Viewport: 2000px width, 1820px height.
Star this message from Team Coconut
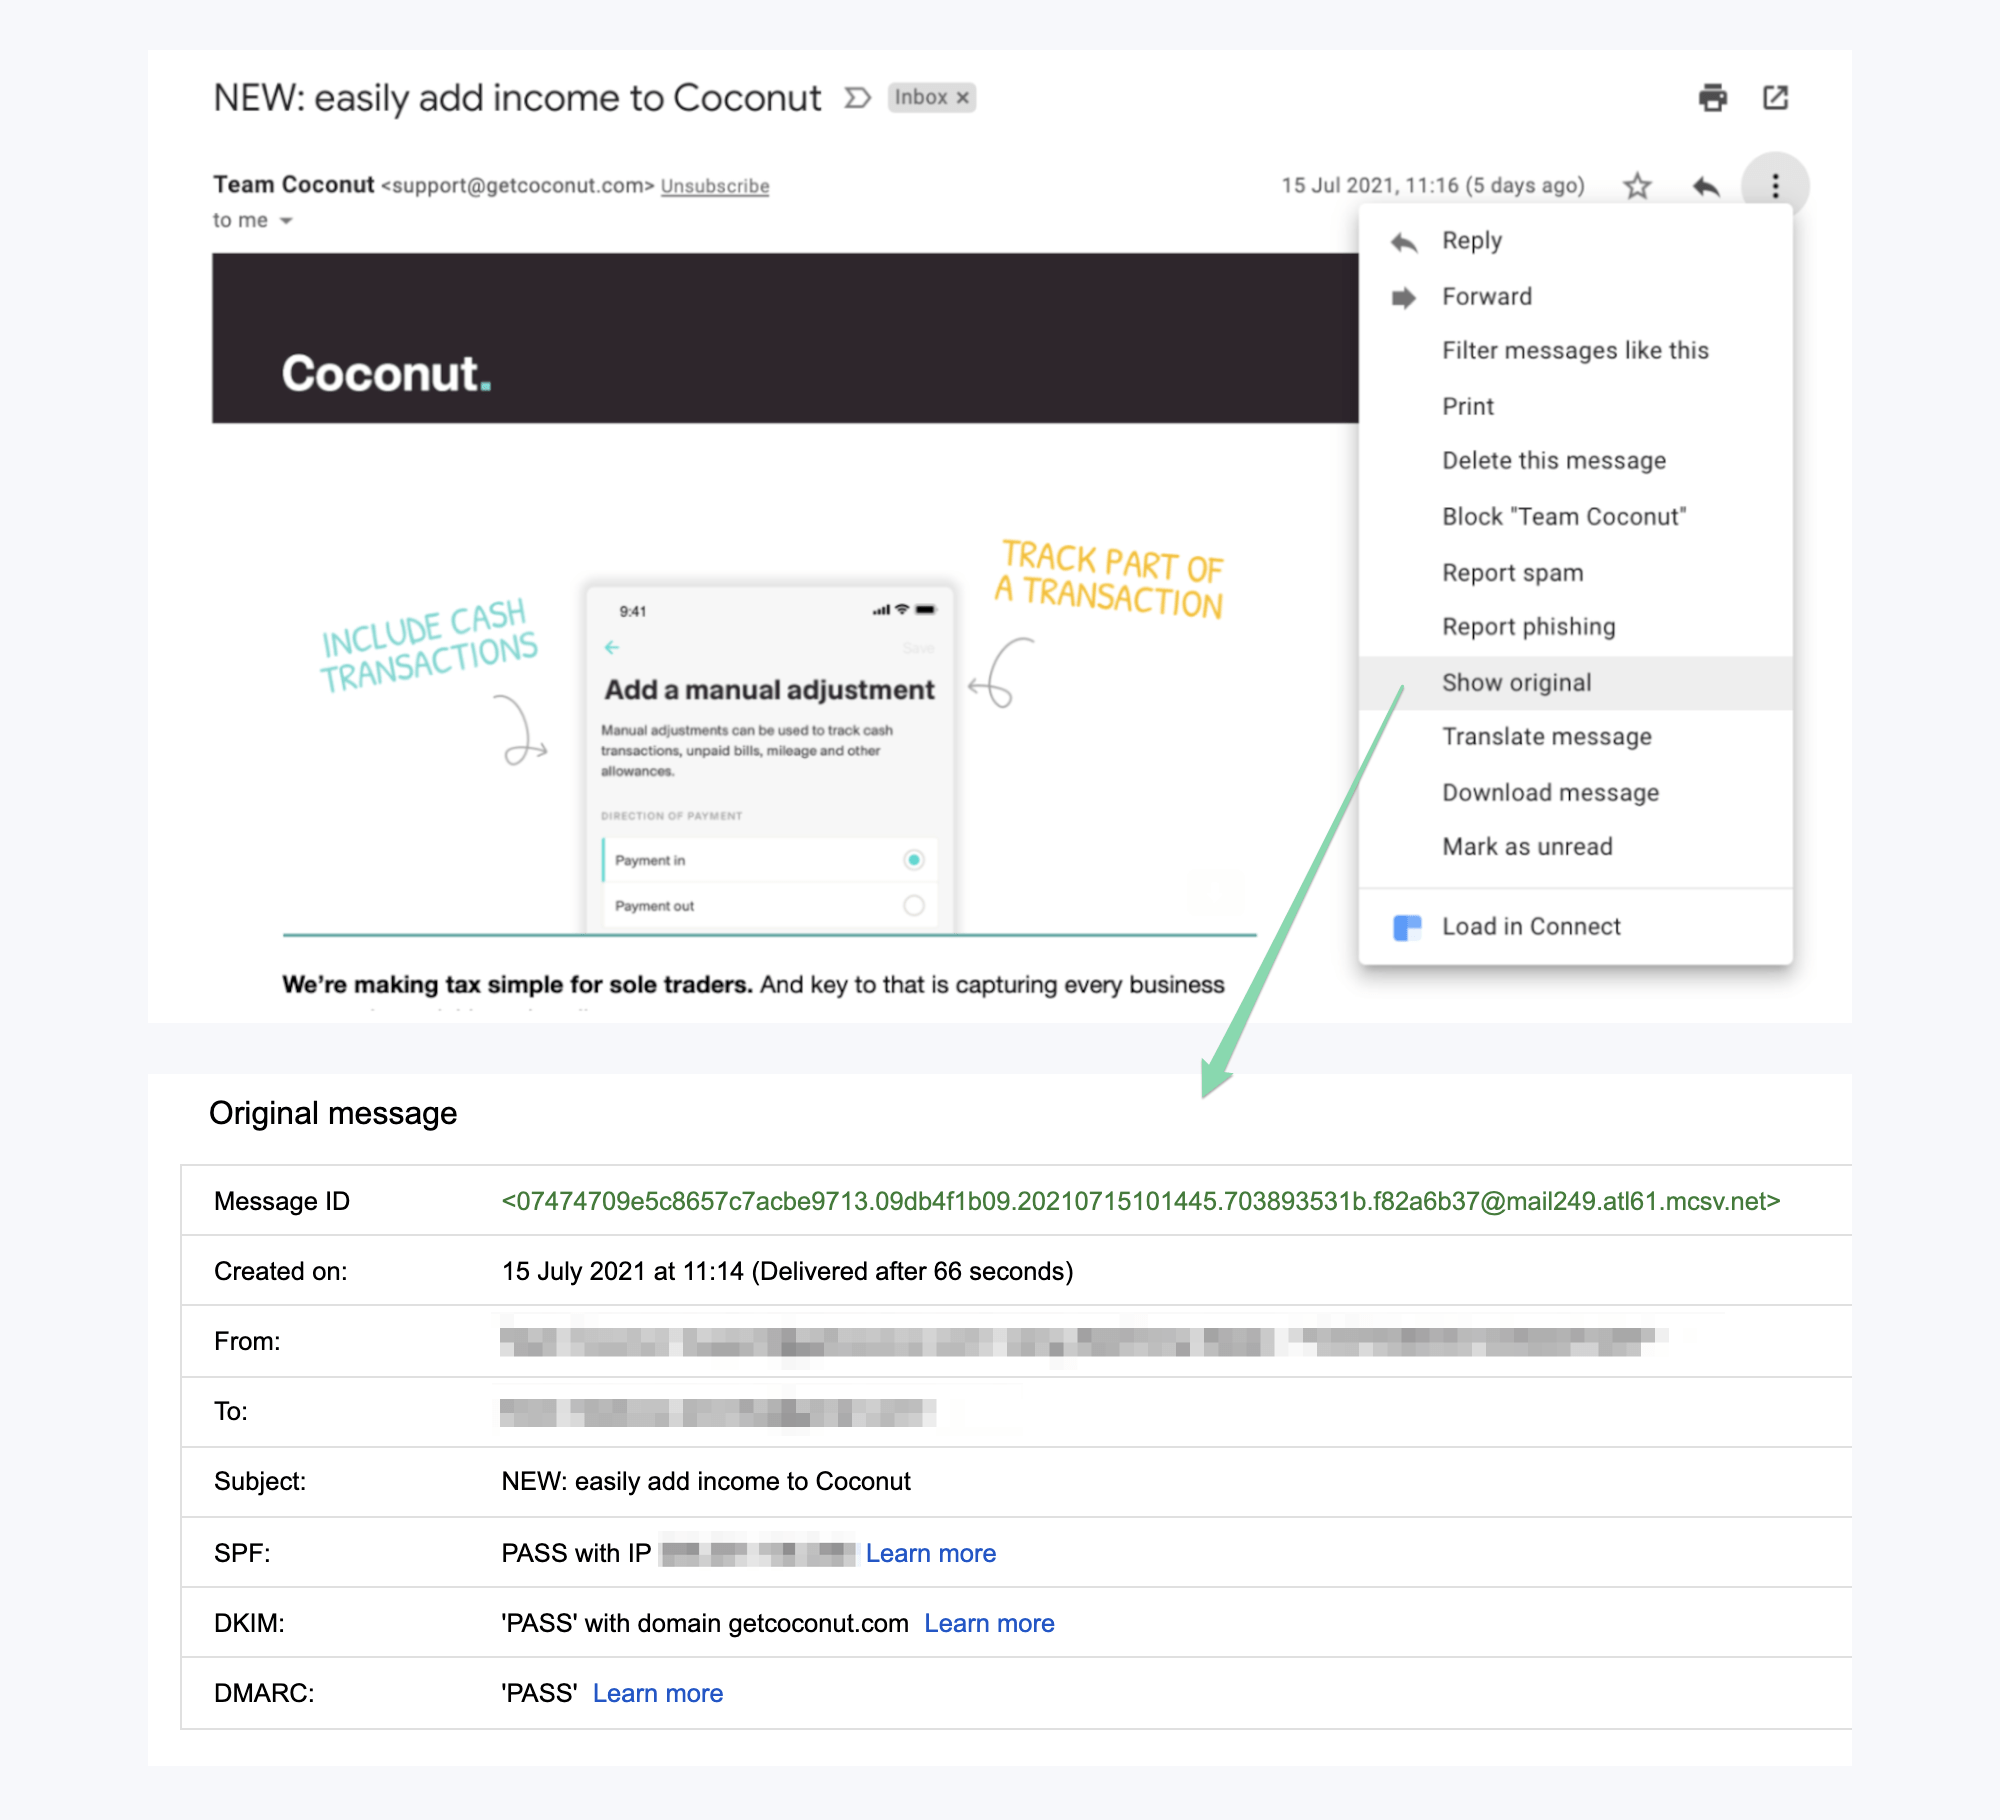[1637, 185]
